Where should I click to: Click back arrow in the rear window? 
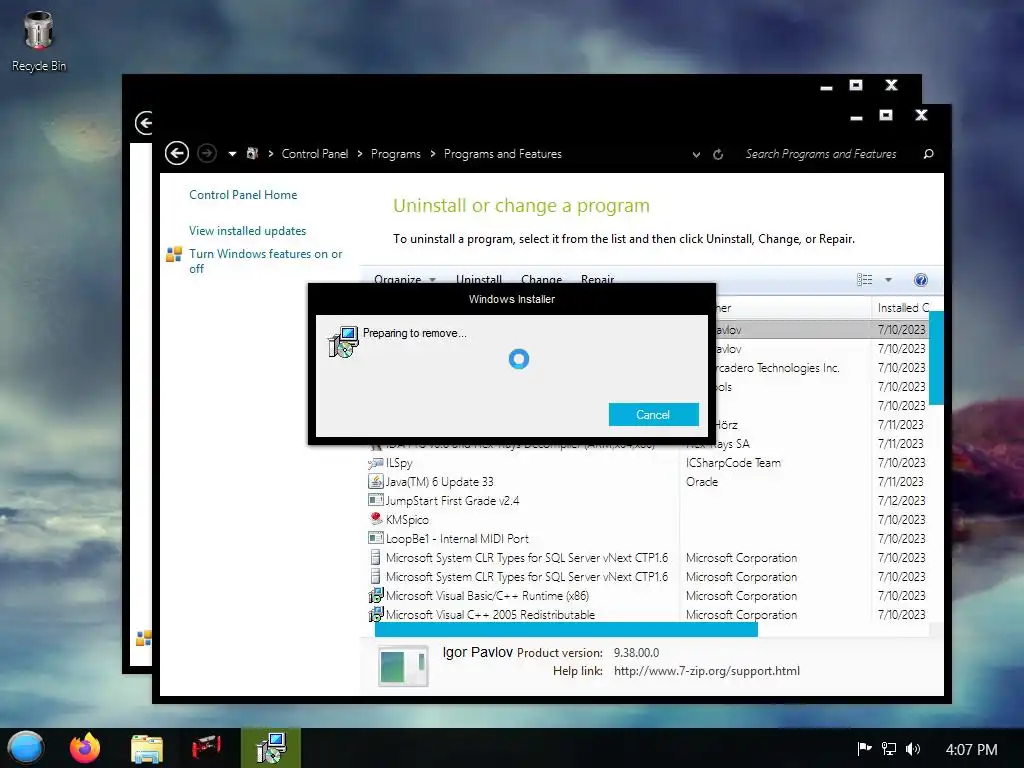(144, 123)
